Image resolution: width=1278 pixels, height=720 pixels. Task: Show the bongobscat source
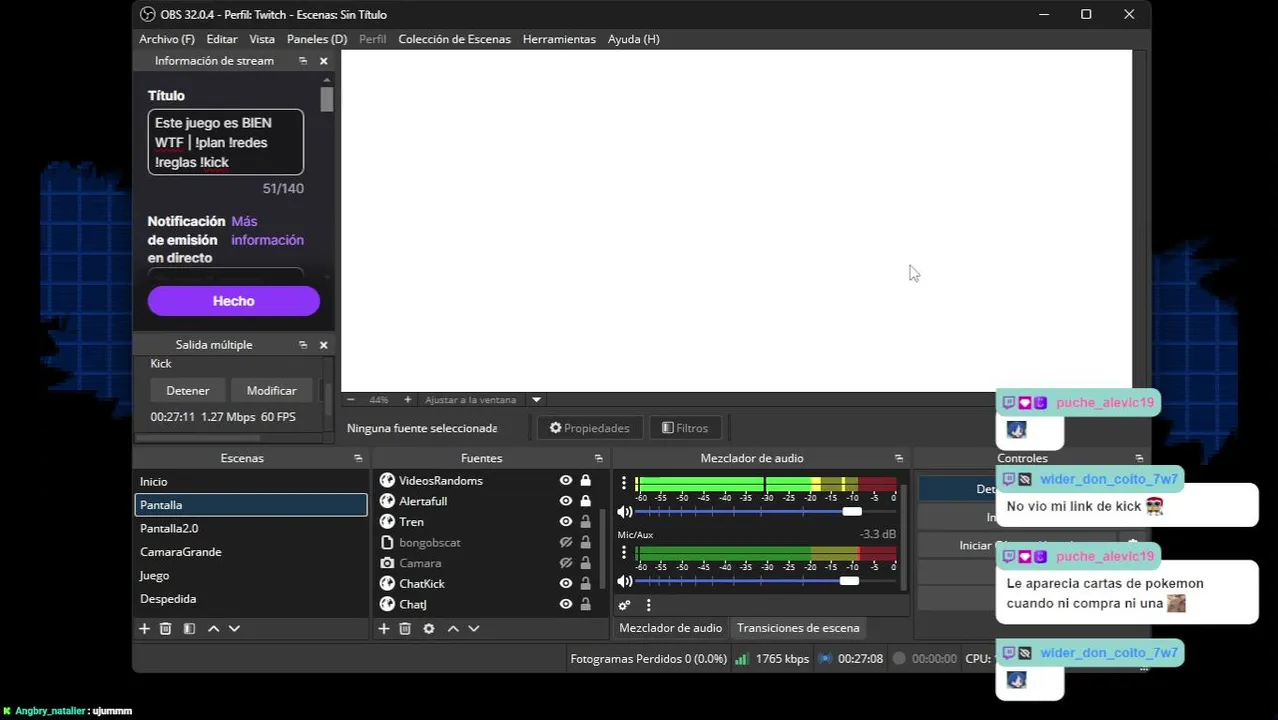566,543
